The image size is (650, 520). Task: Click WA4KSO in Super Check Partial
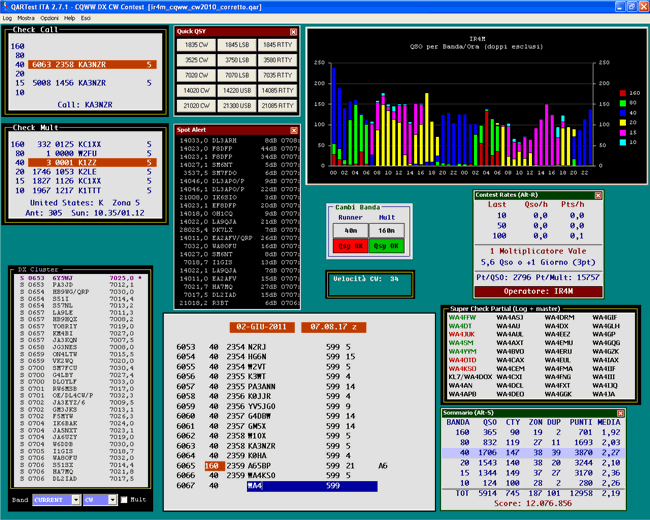coord(462,369)
